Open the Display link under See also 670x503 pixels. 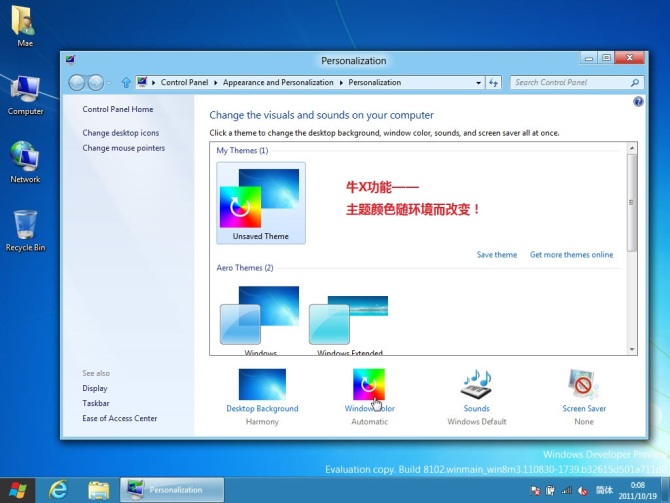click(x=95, y=388)
